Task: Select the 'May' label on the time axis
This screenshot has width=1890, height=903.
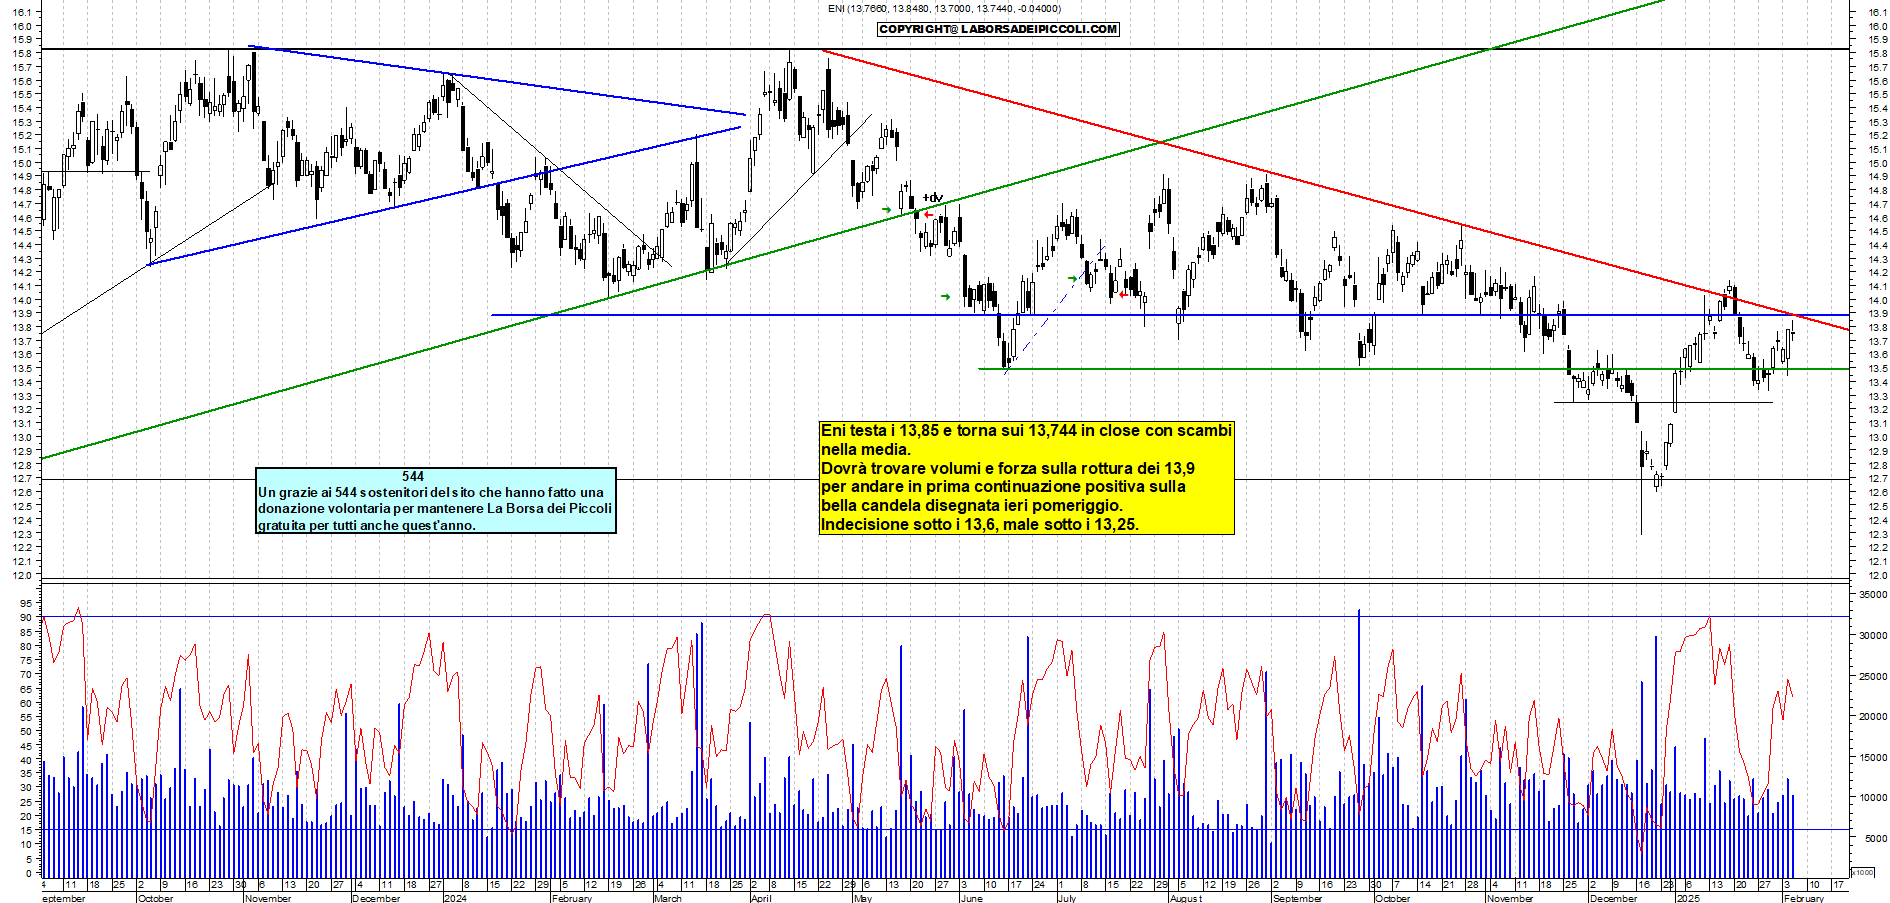Action: pos(863,898)
